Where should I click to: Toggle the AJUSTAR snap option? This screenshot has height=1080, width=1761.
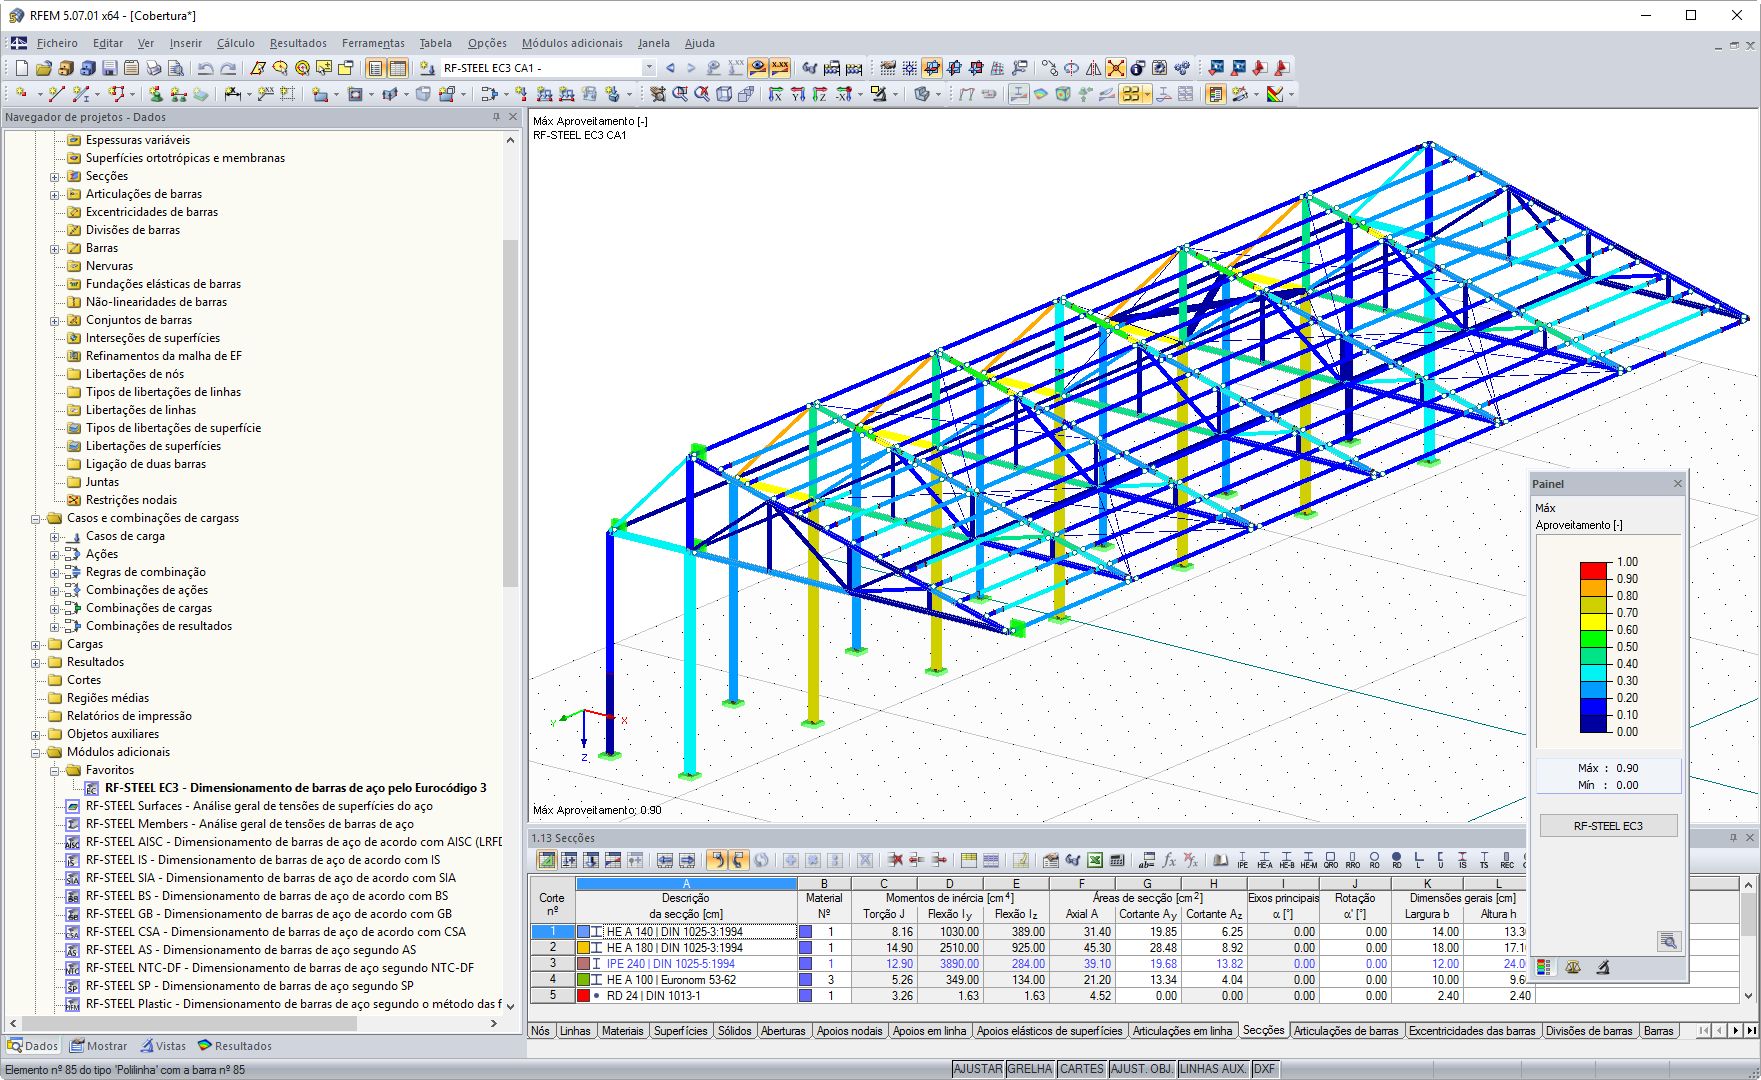coord(977,1069)
